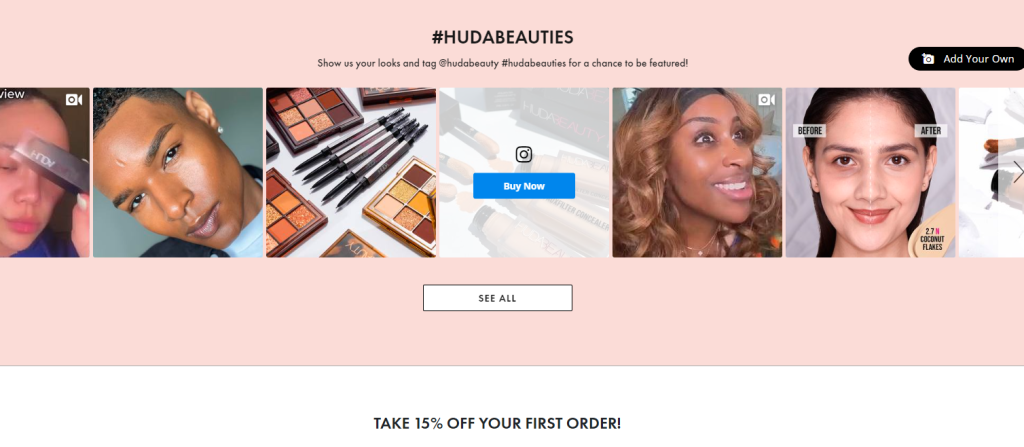Image resolution: width=1024 pixels, height=447 pixels.
Task: Open the eyeshadow palettes and pencils photo
Action: click(351, 173)
